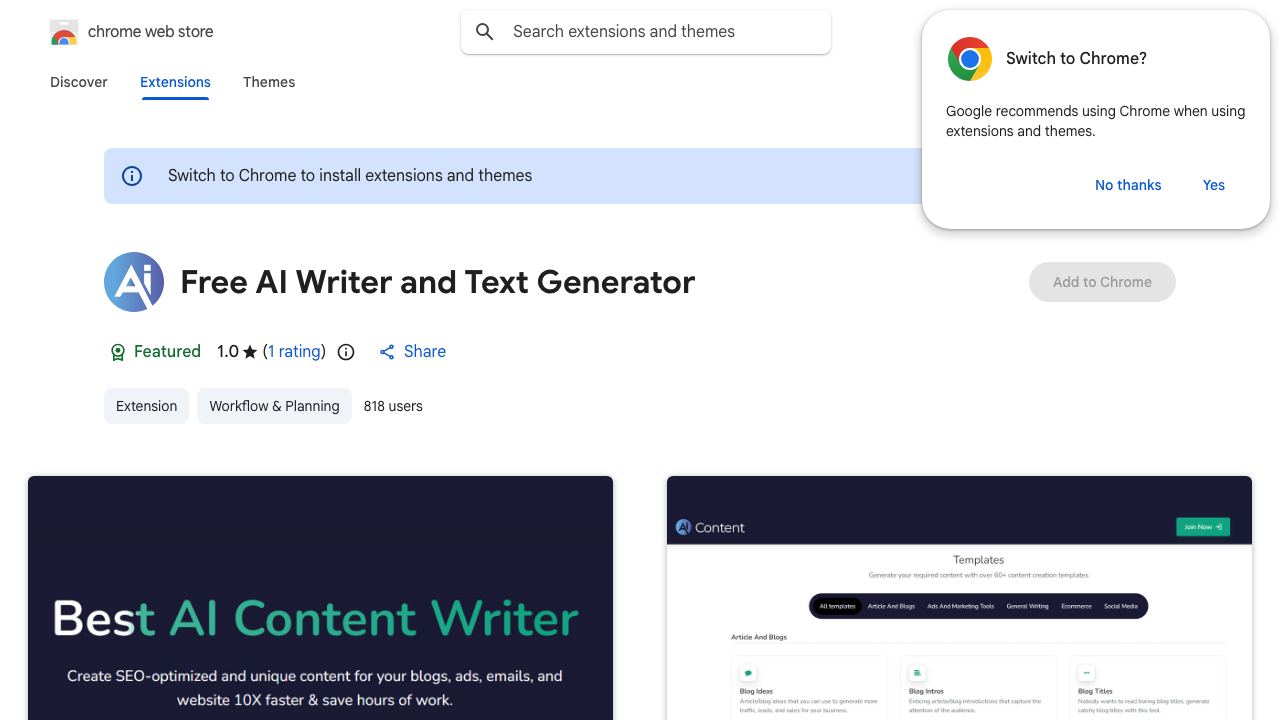Screen dimensions: 1280x720
Task: Click the search magnifier icon
Action: 485,32
